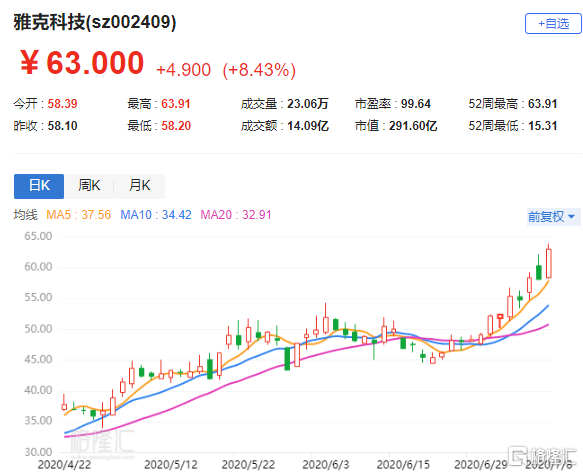Screen dimensions: 583x473
Task: Click the 2020/6/29 date axis label
Action: pyautogui.click(x=481, y=465)
